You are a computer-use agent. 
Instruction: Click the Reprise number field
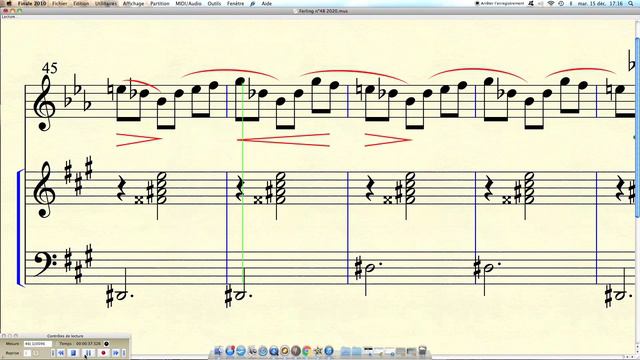coord(27,353)
